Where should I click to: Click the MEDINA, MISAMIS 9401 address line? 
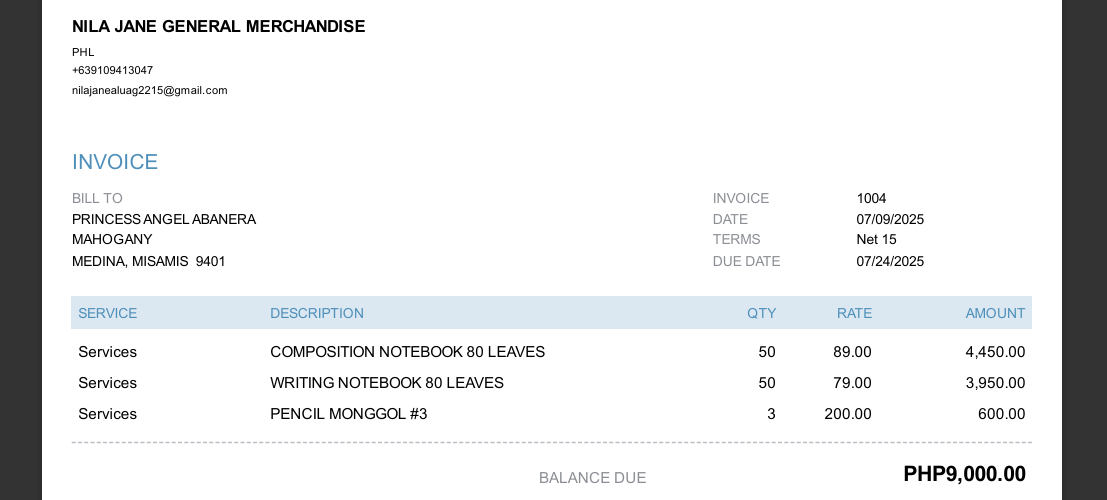149,261
